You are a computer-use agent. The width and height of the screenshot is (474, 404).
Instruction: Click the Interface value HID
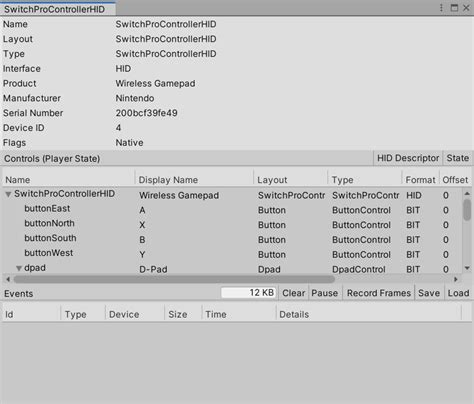click(123, 69)
